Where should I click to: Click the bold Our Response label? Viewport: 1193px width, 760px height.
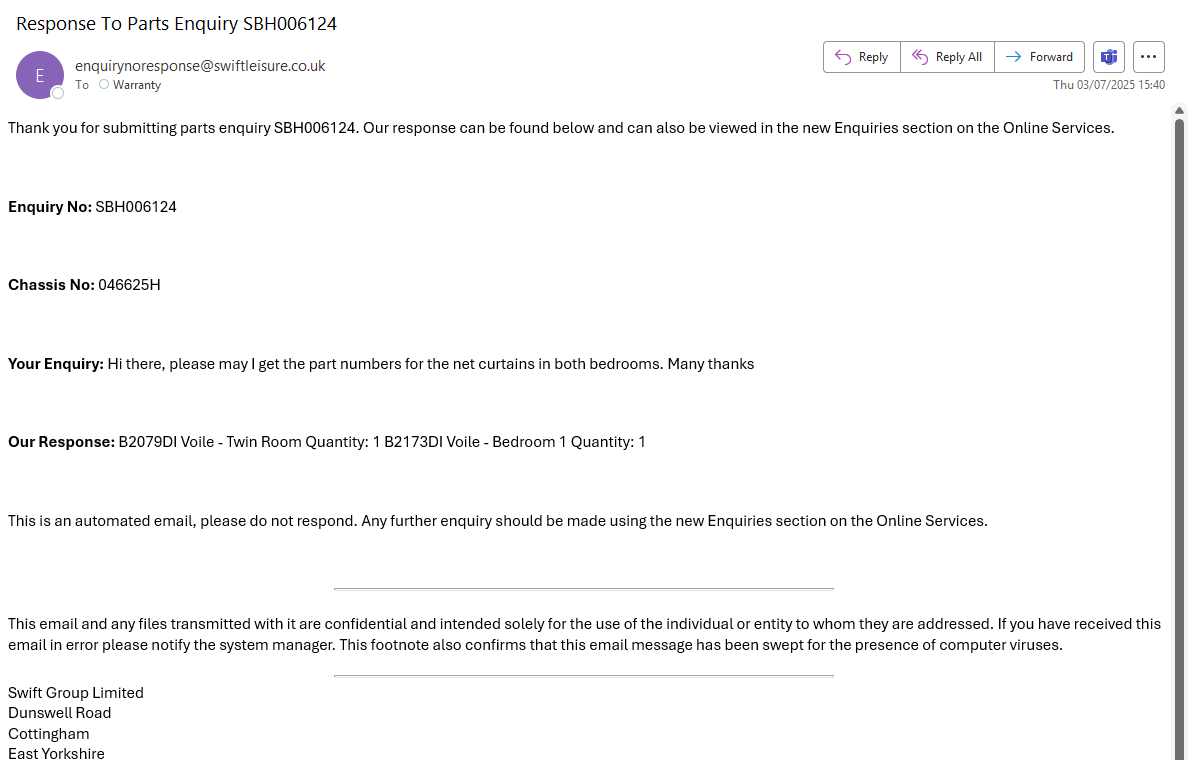tap(62, 442)
